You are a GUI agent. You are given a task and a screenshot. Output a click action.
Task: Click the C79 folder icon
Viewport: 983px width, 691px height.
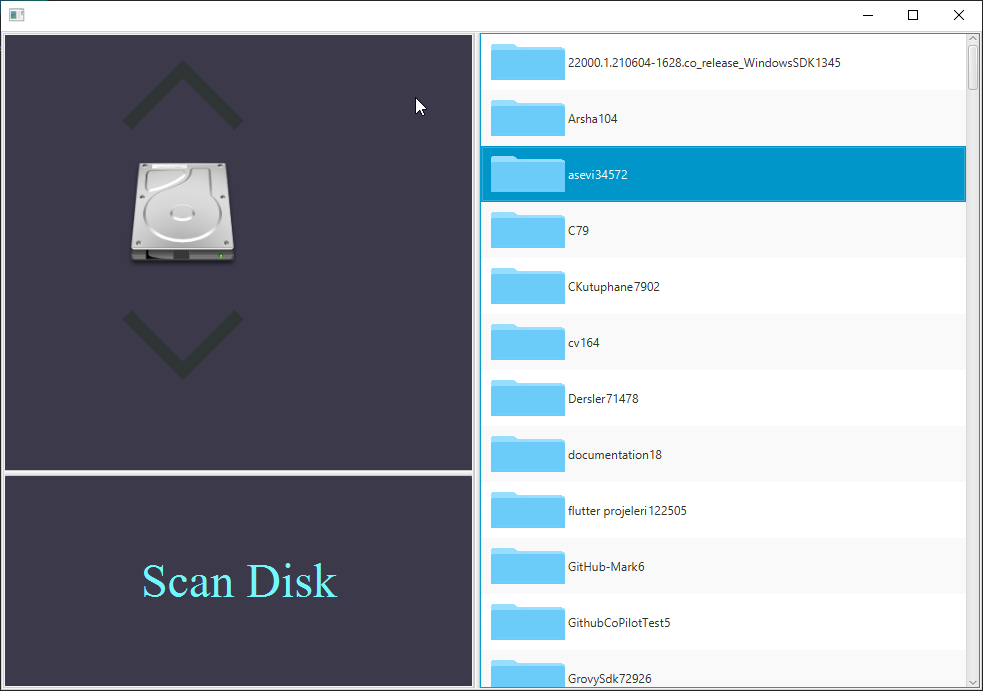coord(527,230)
